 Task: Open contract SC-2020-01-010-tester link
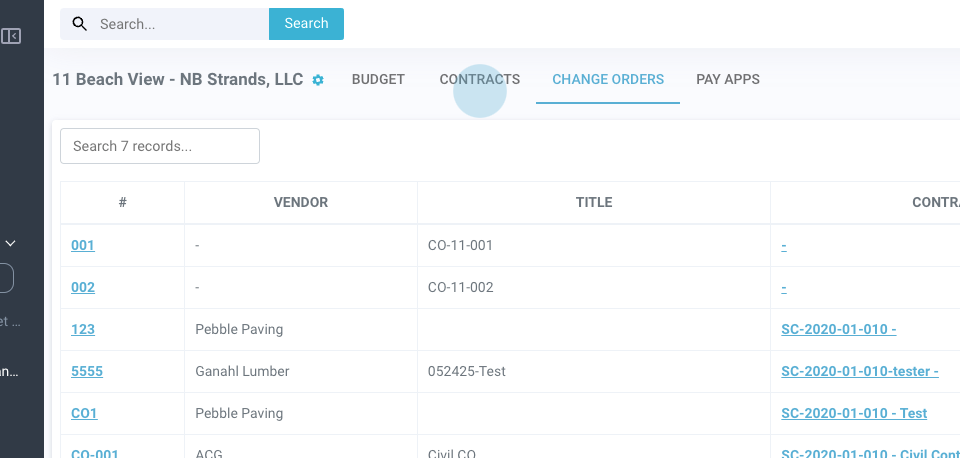[859, 371]
